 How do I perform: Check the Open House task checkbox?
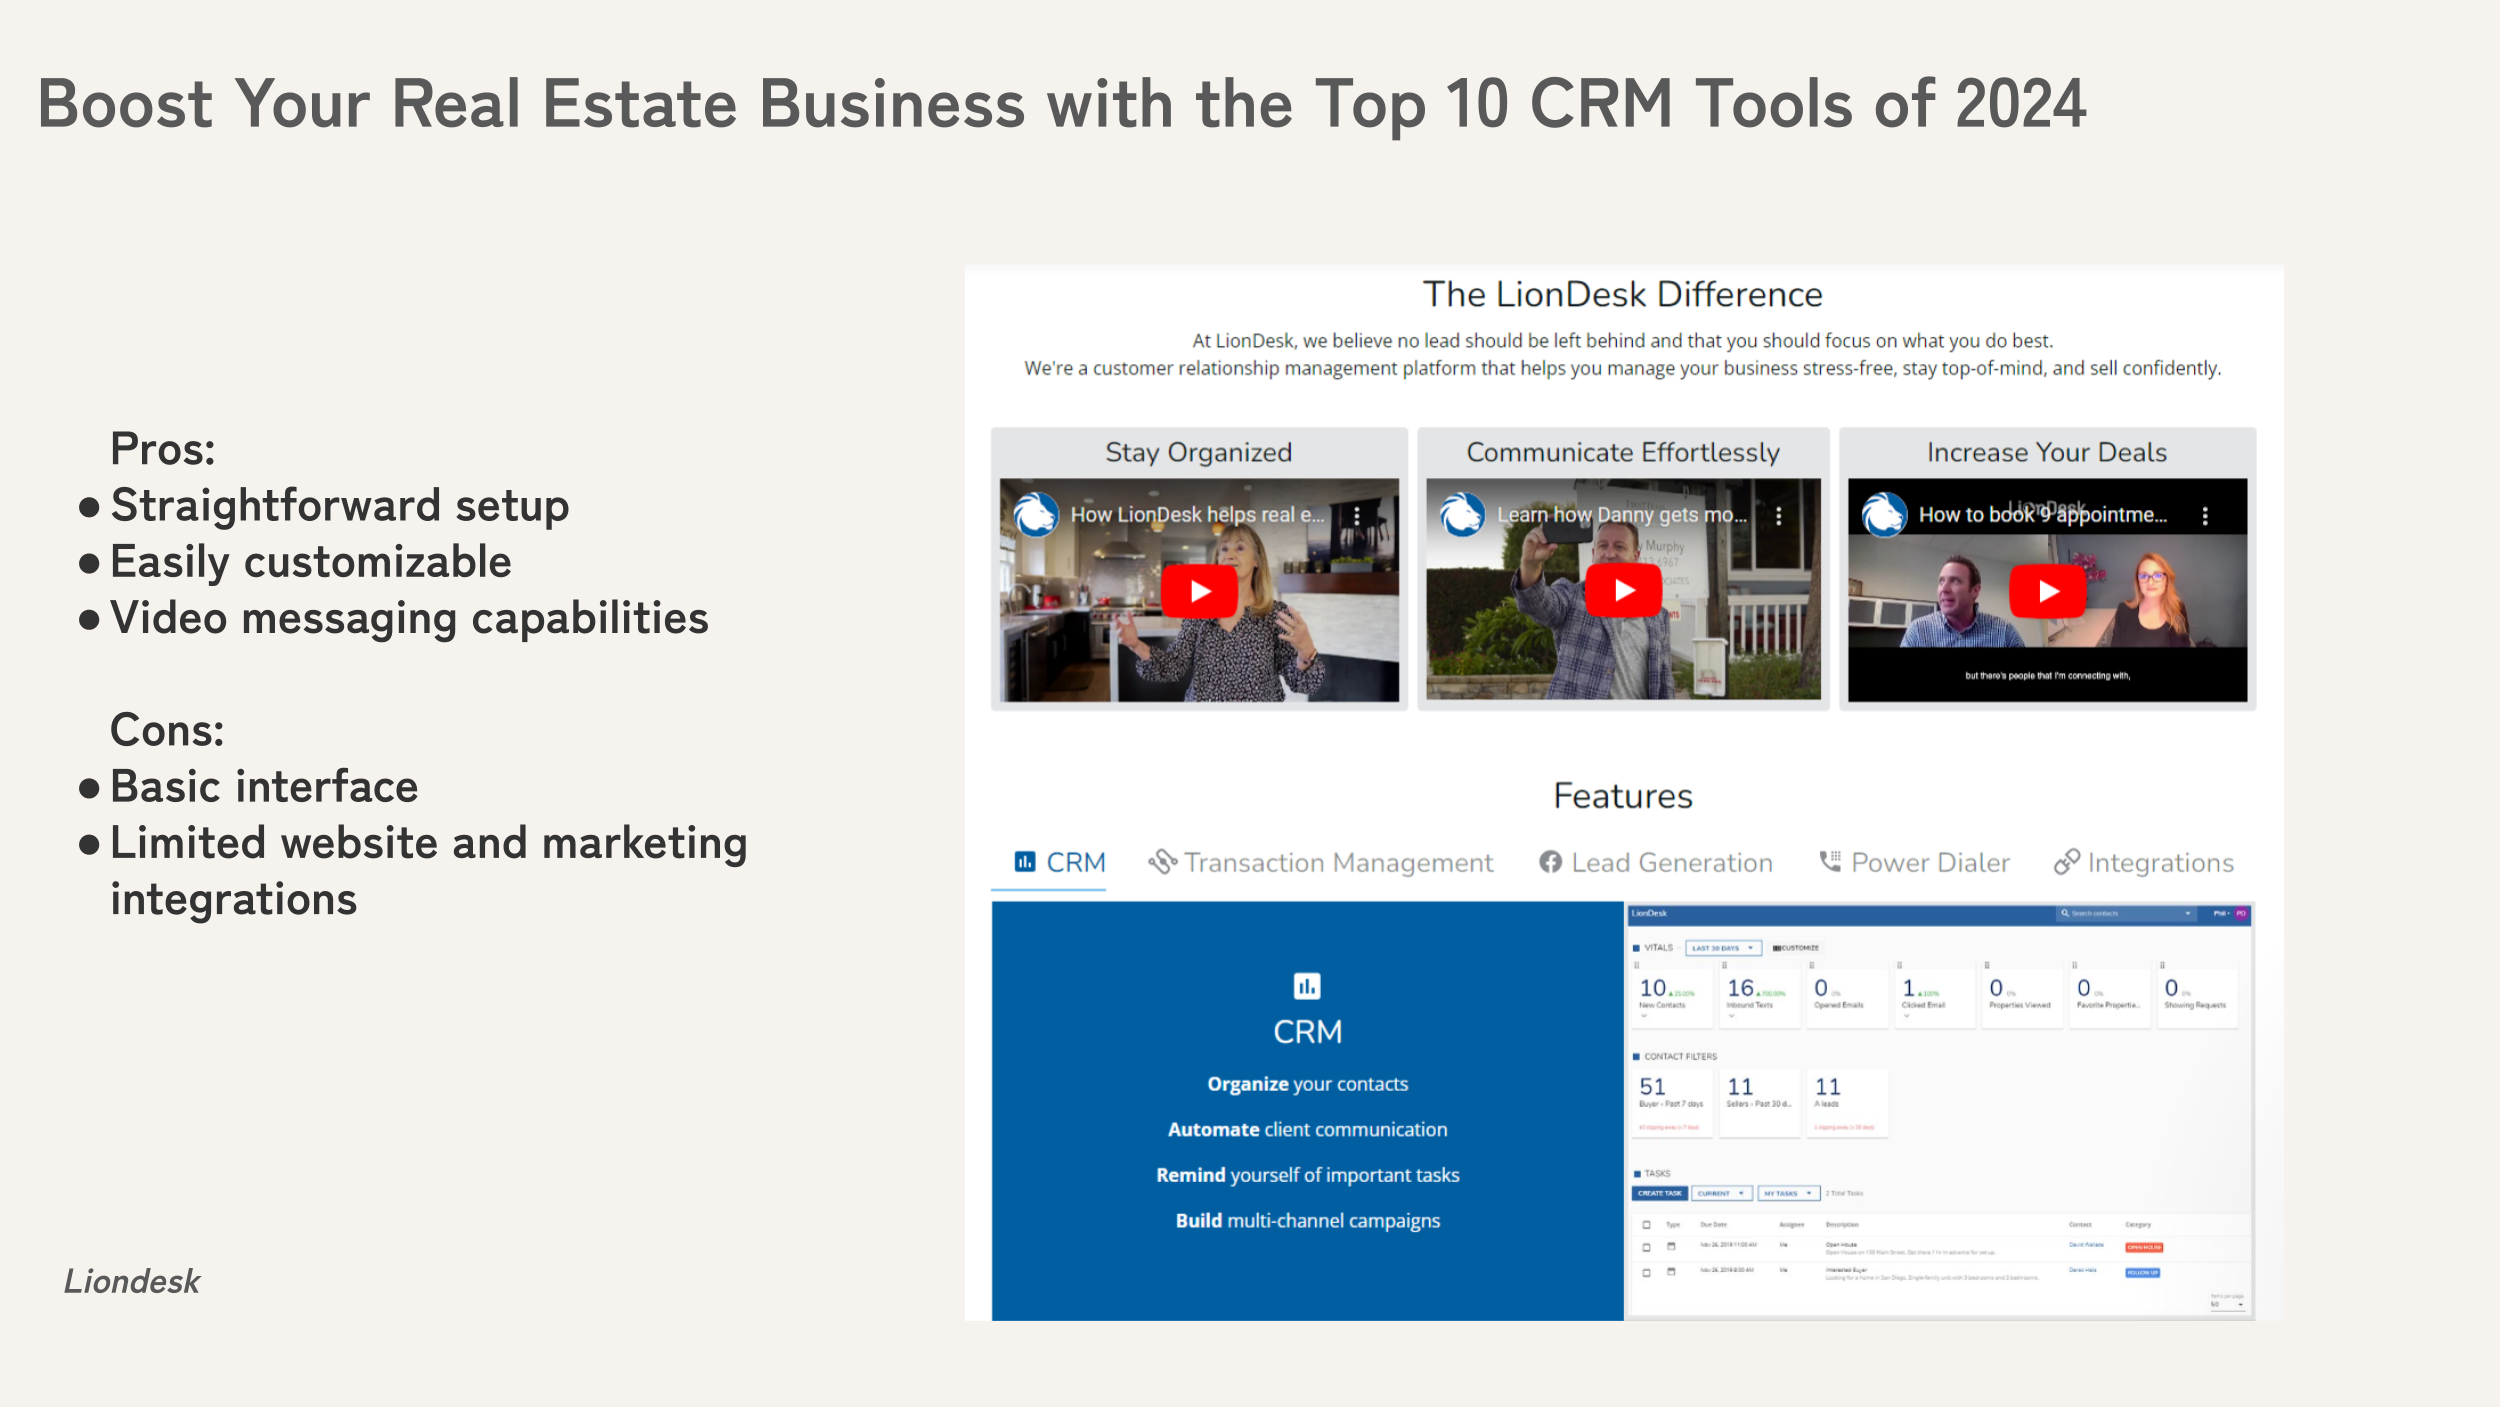1646,1247
